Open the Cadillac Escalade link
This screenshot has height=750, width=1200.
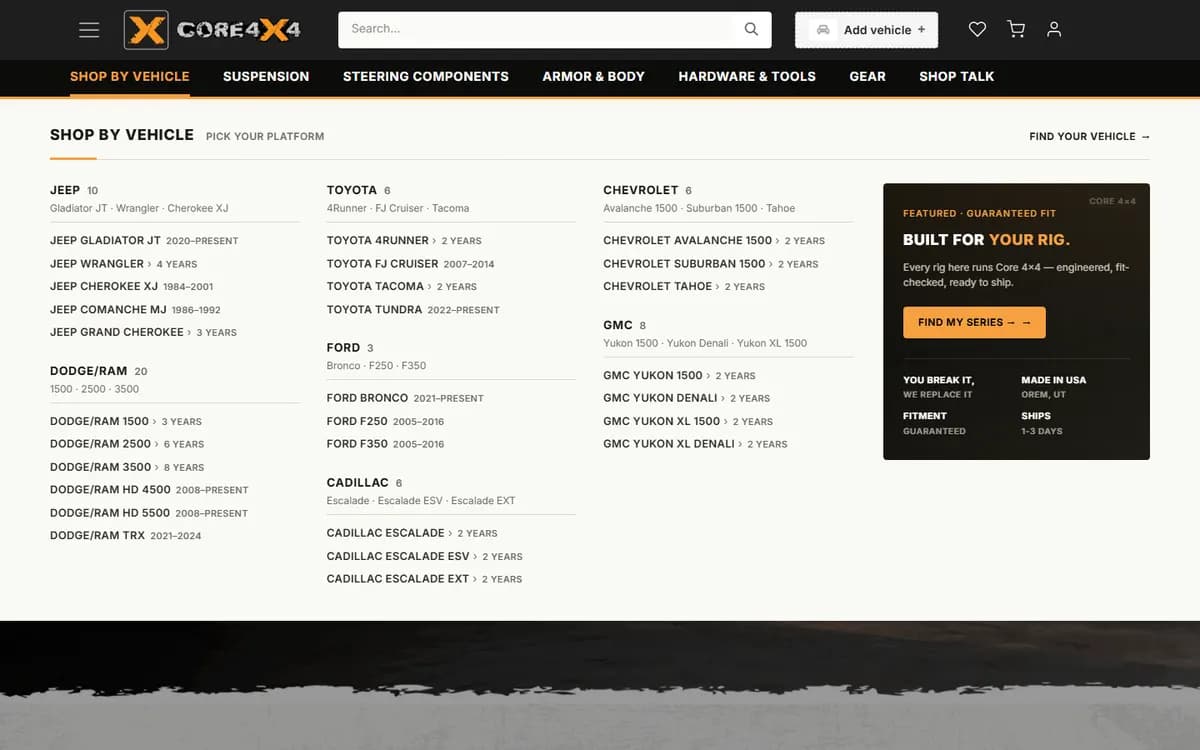[x=386, y=533]
